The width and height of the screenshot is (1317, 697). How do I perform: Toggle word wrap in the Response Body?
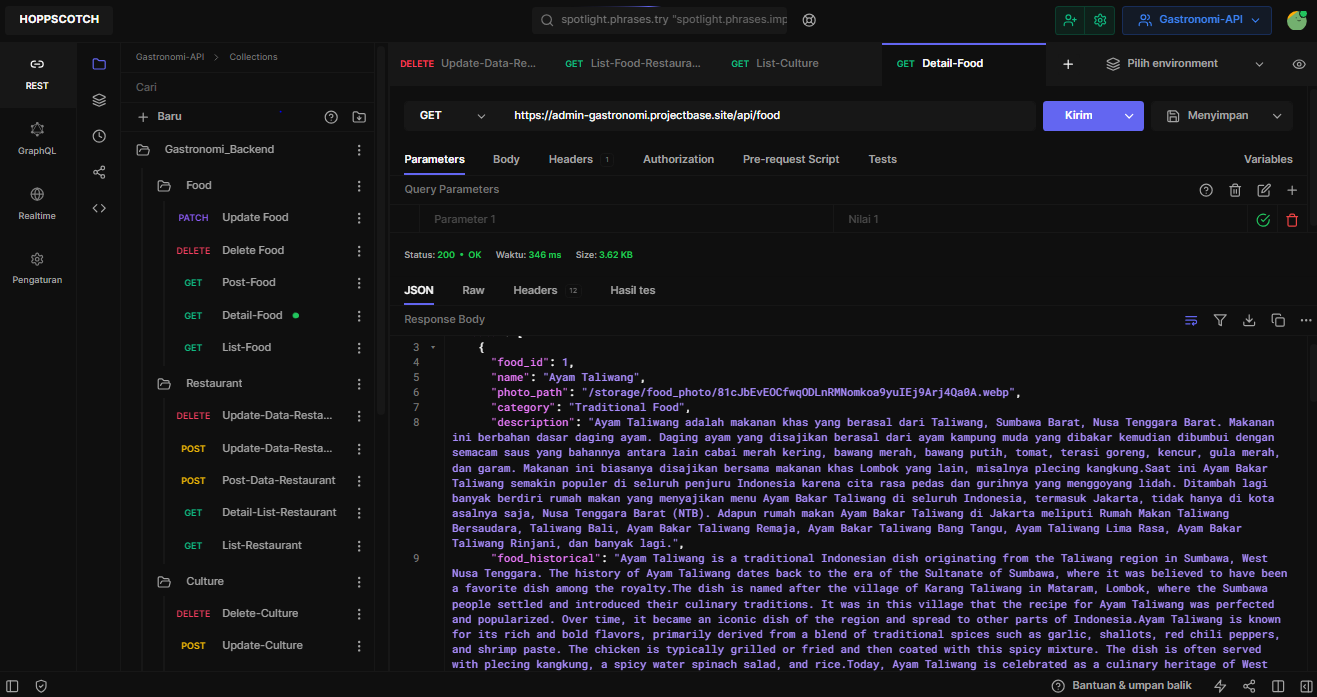tap(1191, 320)
